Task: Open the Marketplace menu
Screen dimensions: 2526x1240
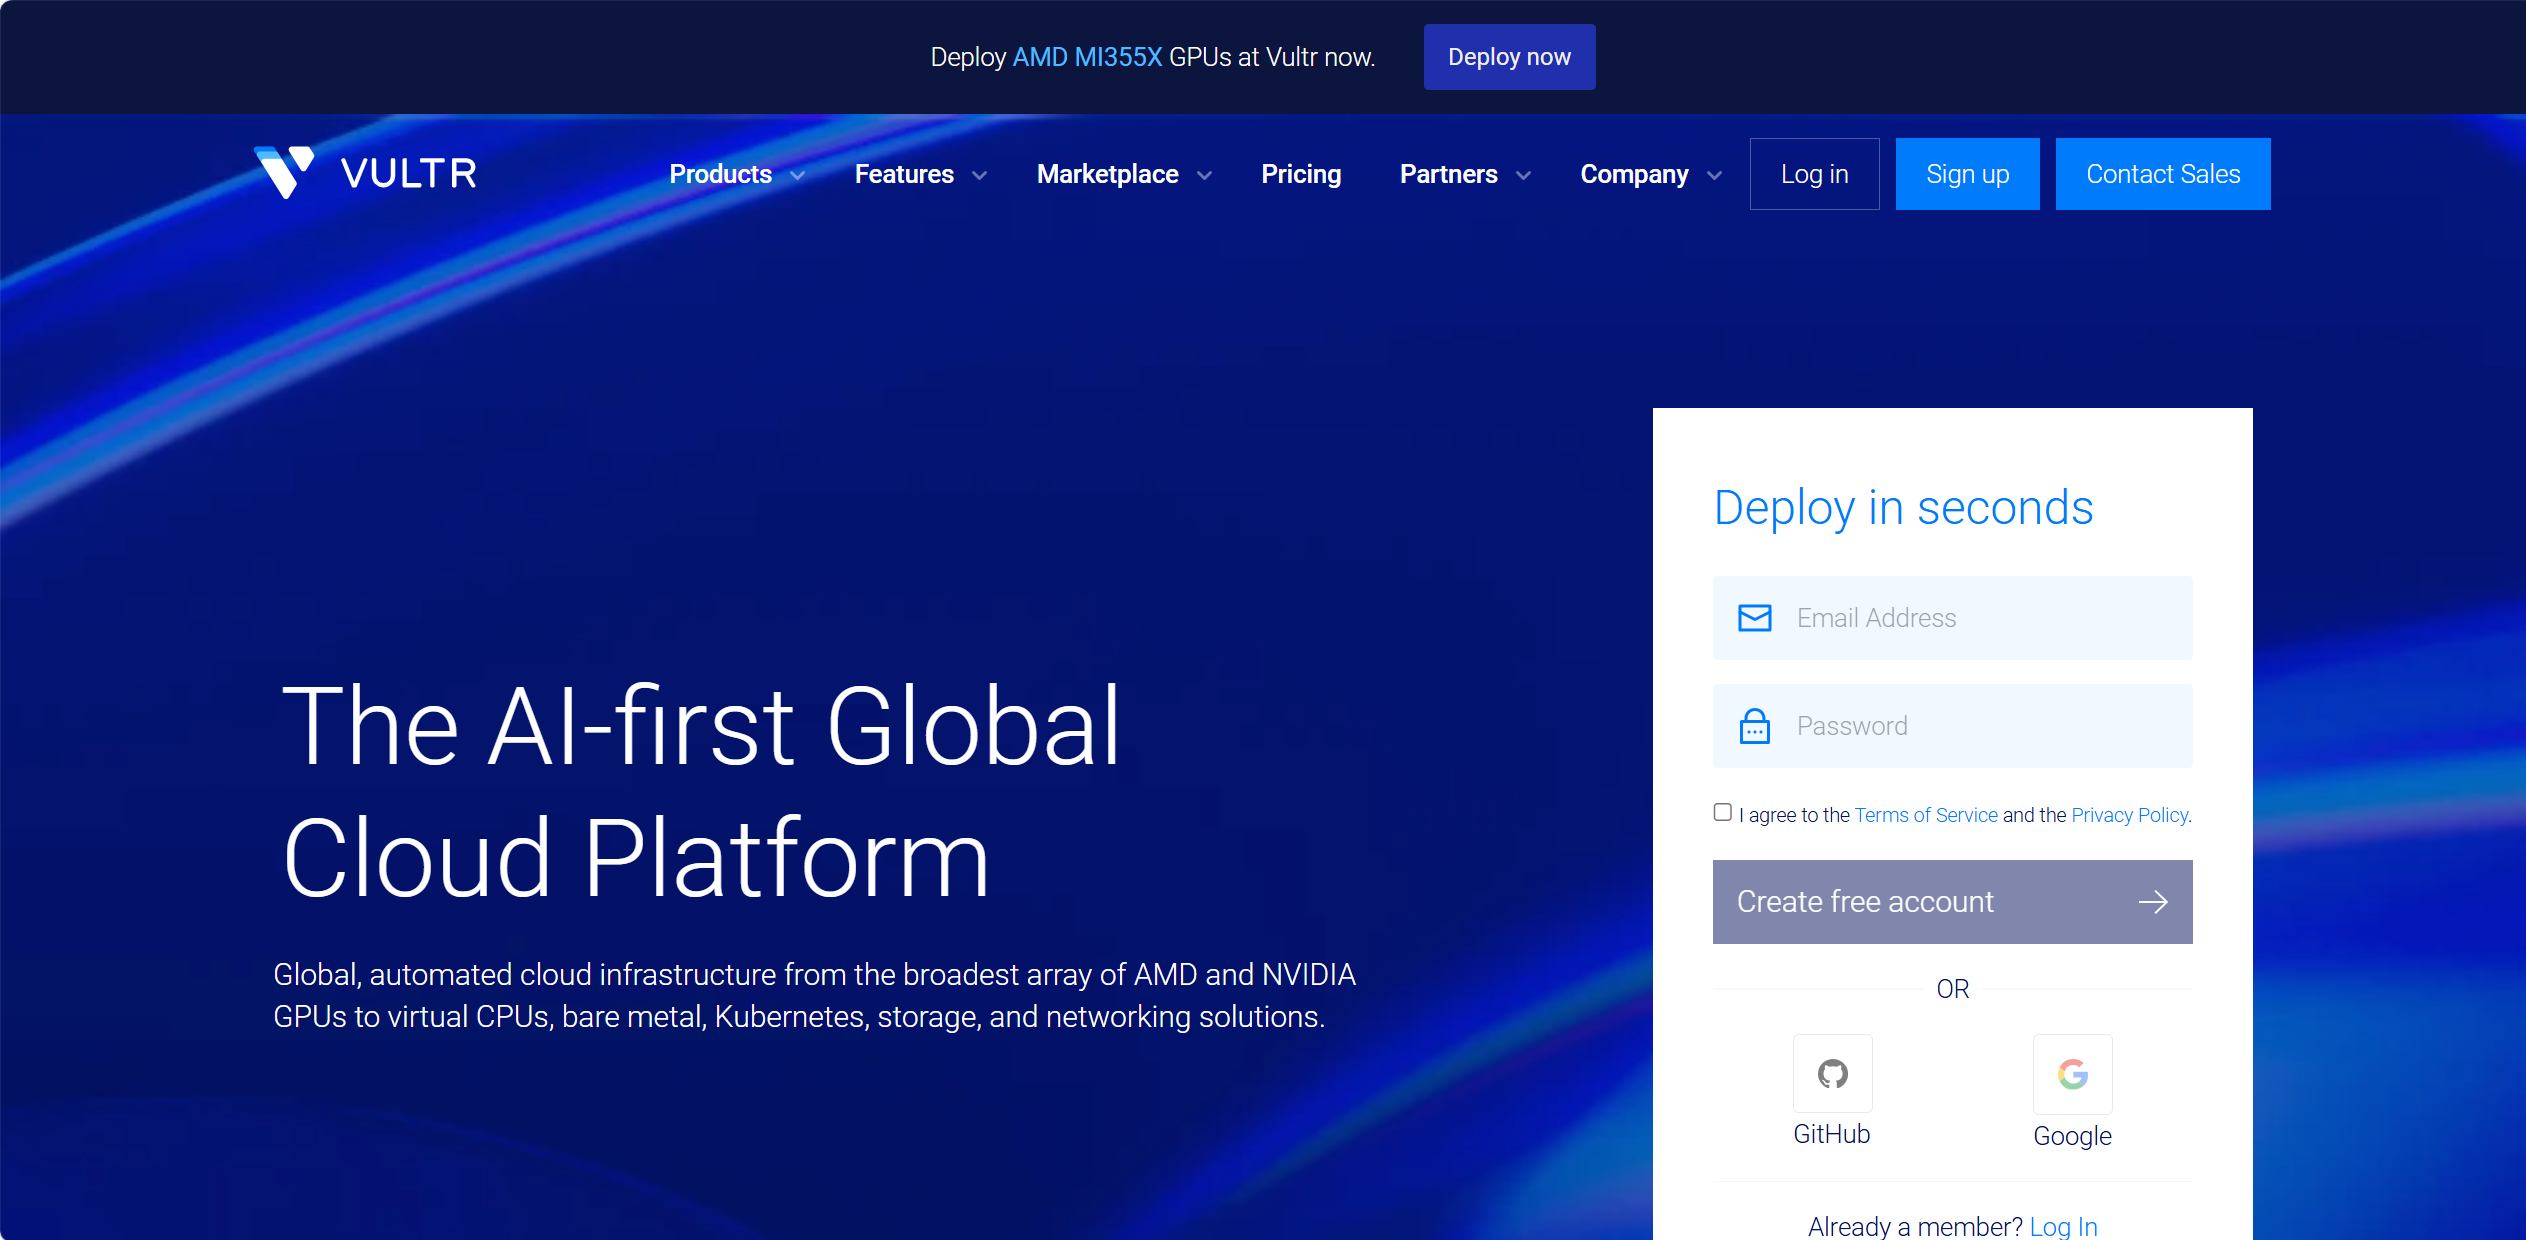Action: pos(1107,174)
